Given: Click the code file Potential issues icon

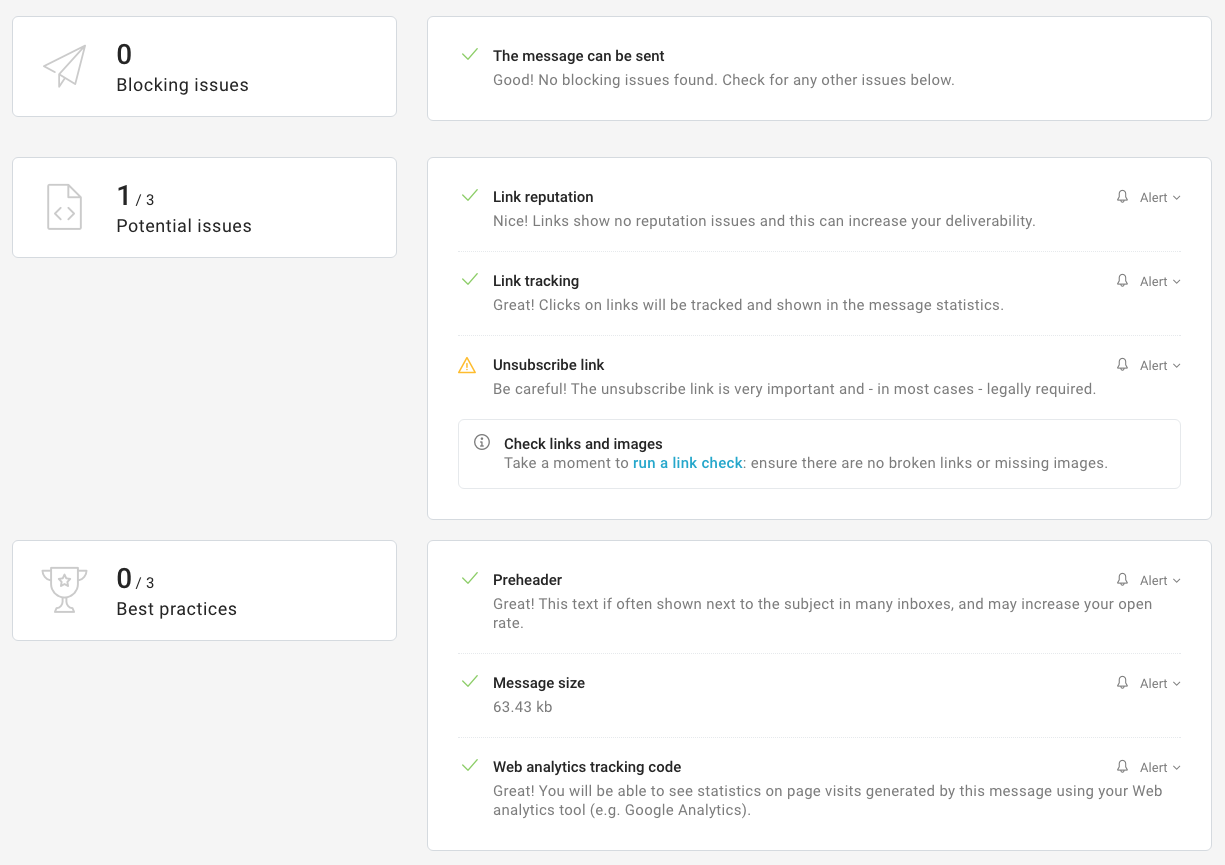Looking at the screenshot, I should [x=65, y=207].
